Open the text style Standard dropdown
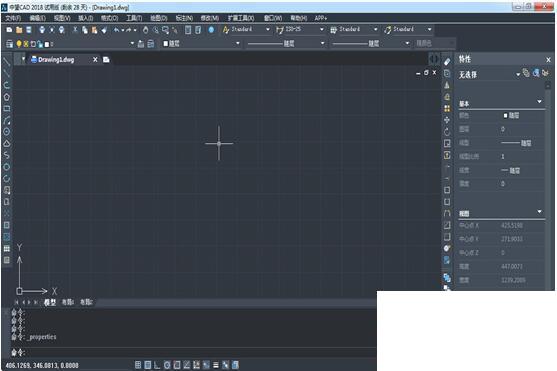The height and width of the screenshot is (371, 557). click(268, 29)
